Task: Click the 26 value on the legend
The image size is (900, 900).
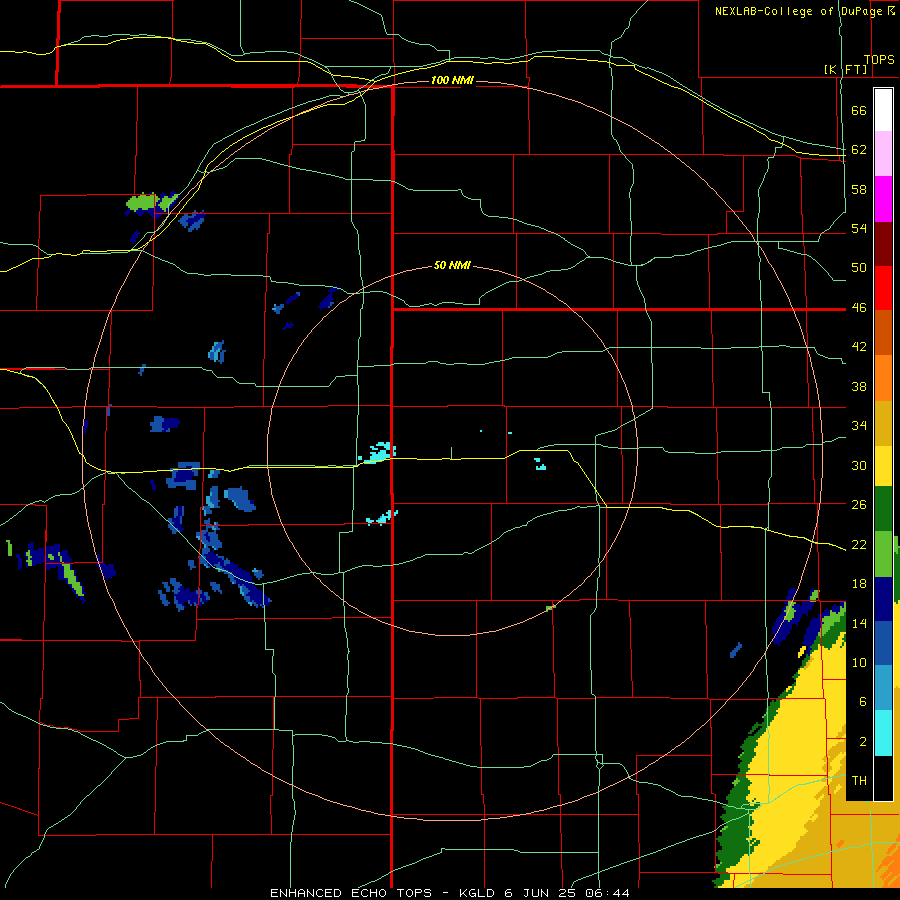Action: (859, 505)
